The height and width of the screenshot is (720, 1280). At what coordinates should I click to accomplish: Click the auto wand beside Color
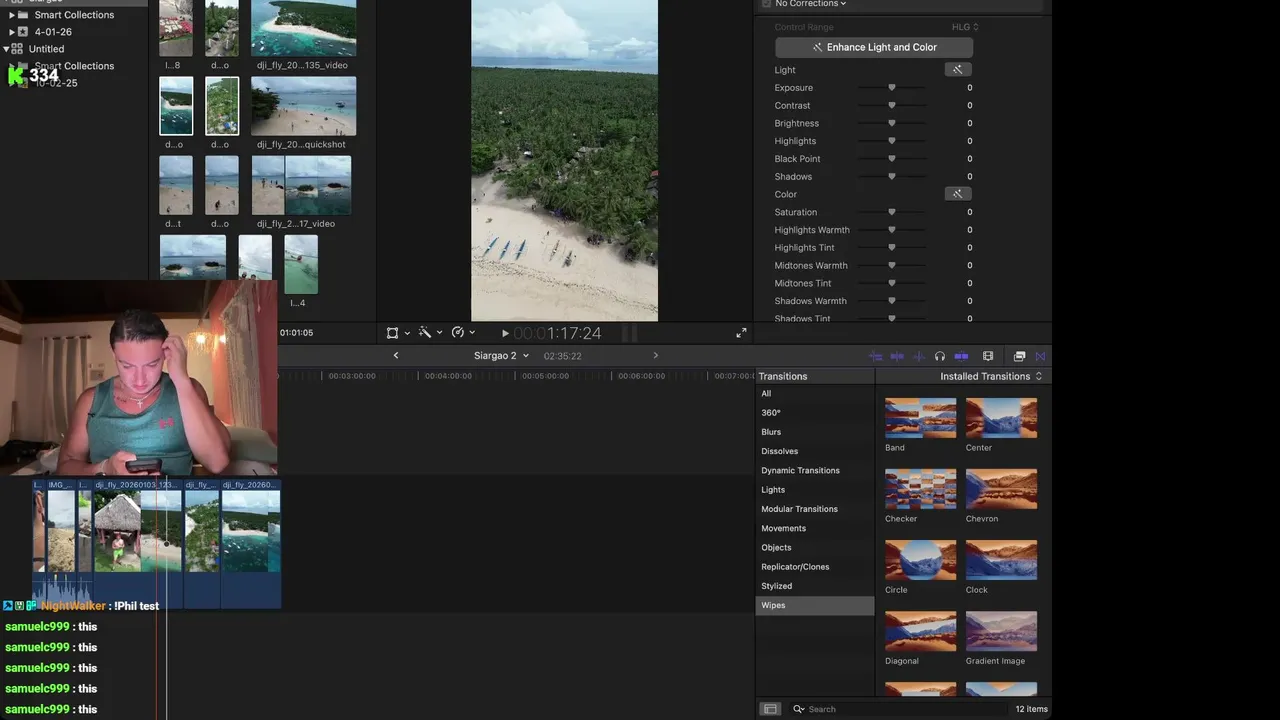click(x=957, y=194)
